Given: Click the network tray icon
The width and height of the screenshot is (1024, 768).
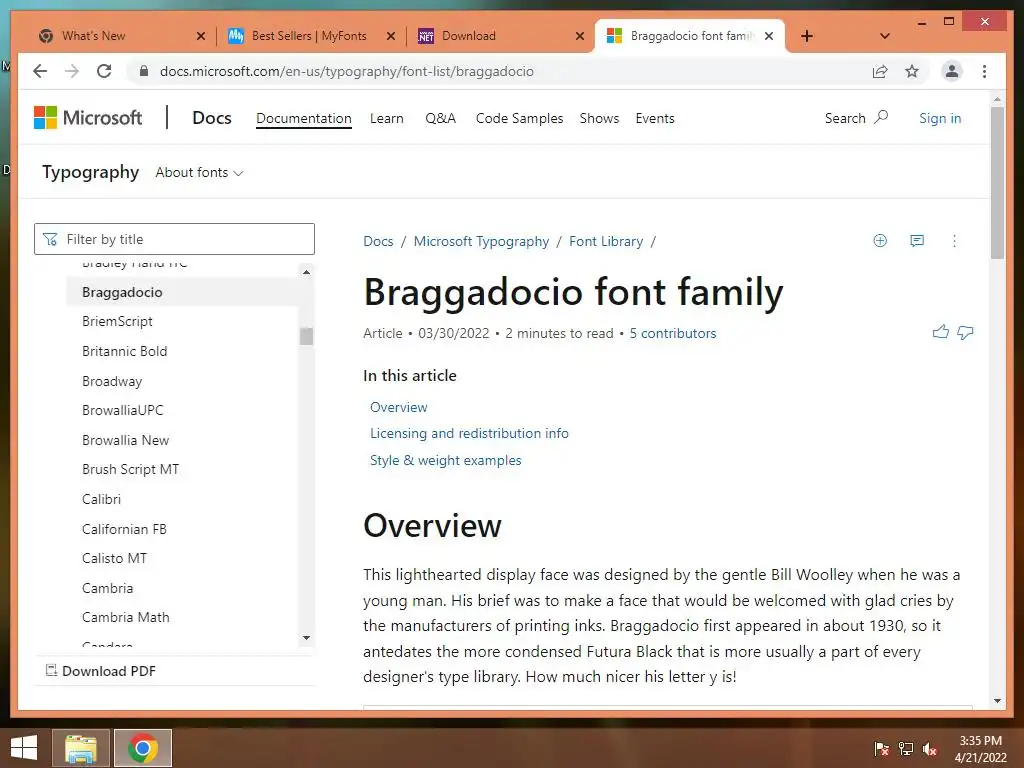Looking at the screenshot, I should pyautogui.click(x=906, y=748).
